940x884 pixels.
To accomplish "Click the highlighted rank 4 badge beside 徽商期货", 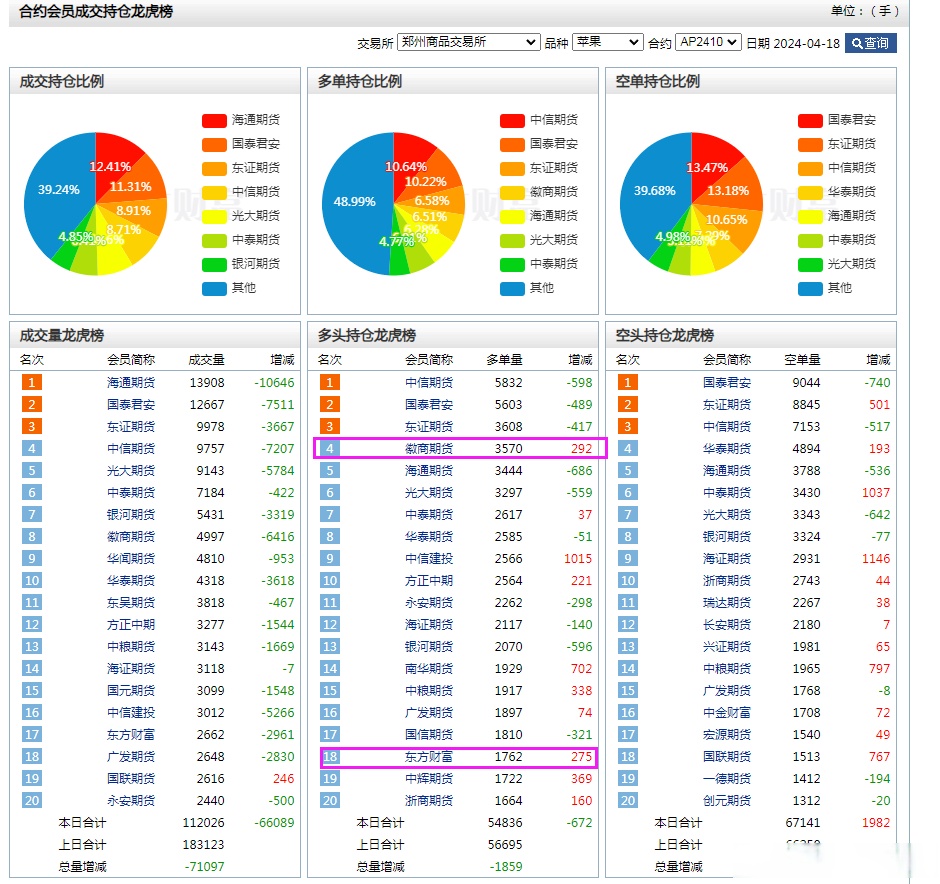I will [x=328, y=449].
